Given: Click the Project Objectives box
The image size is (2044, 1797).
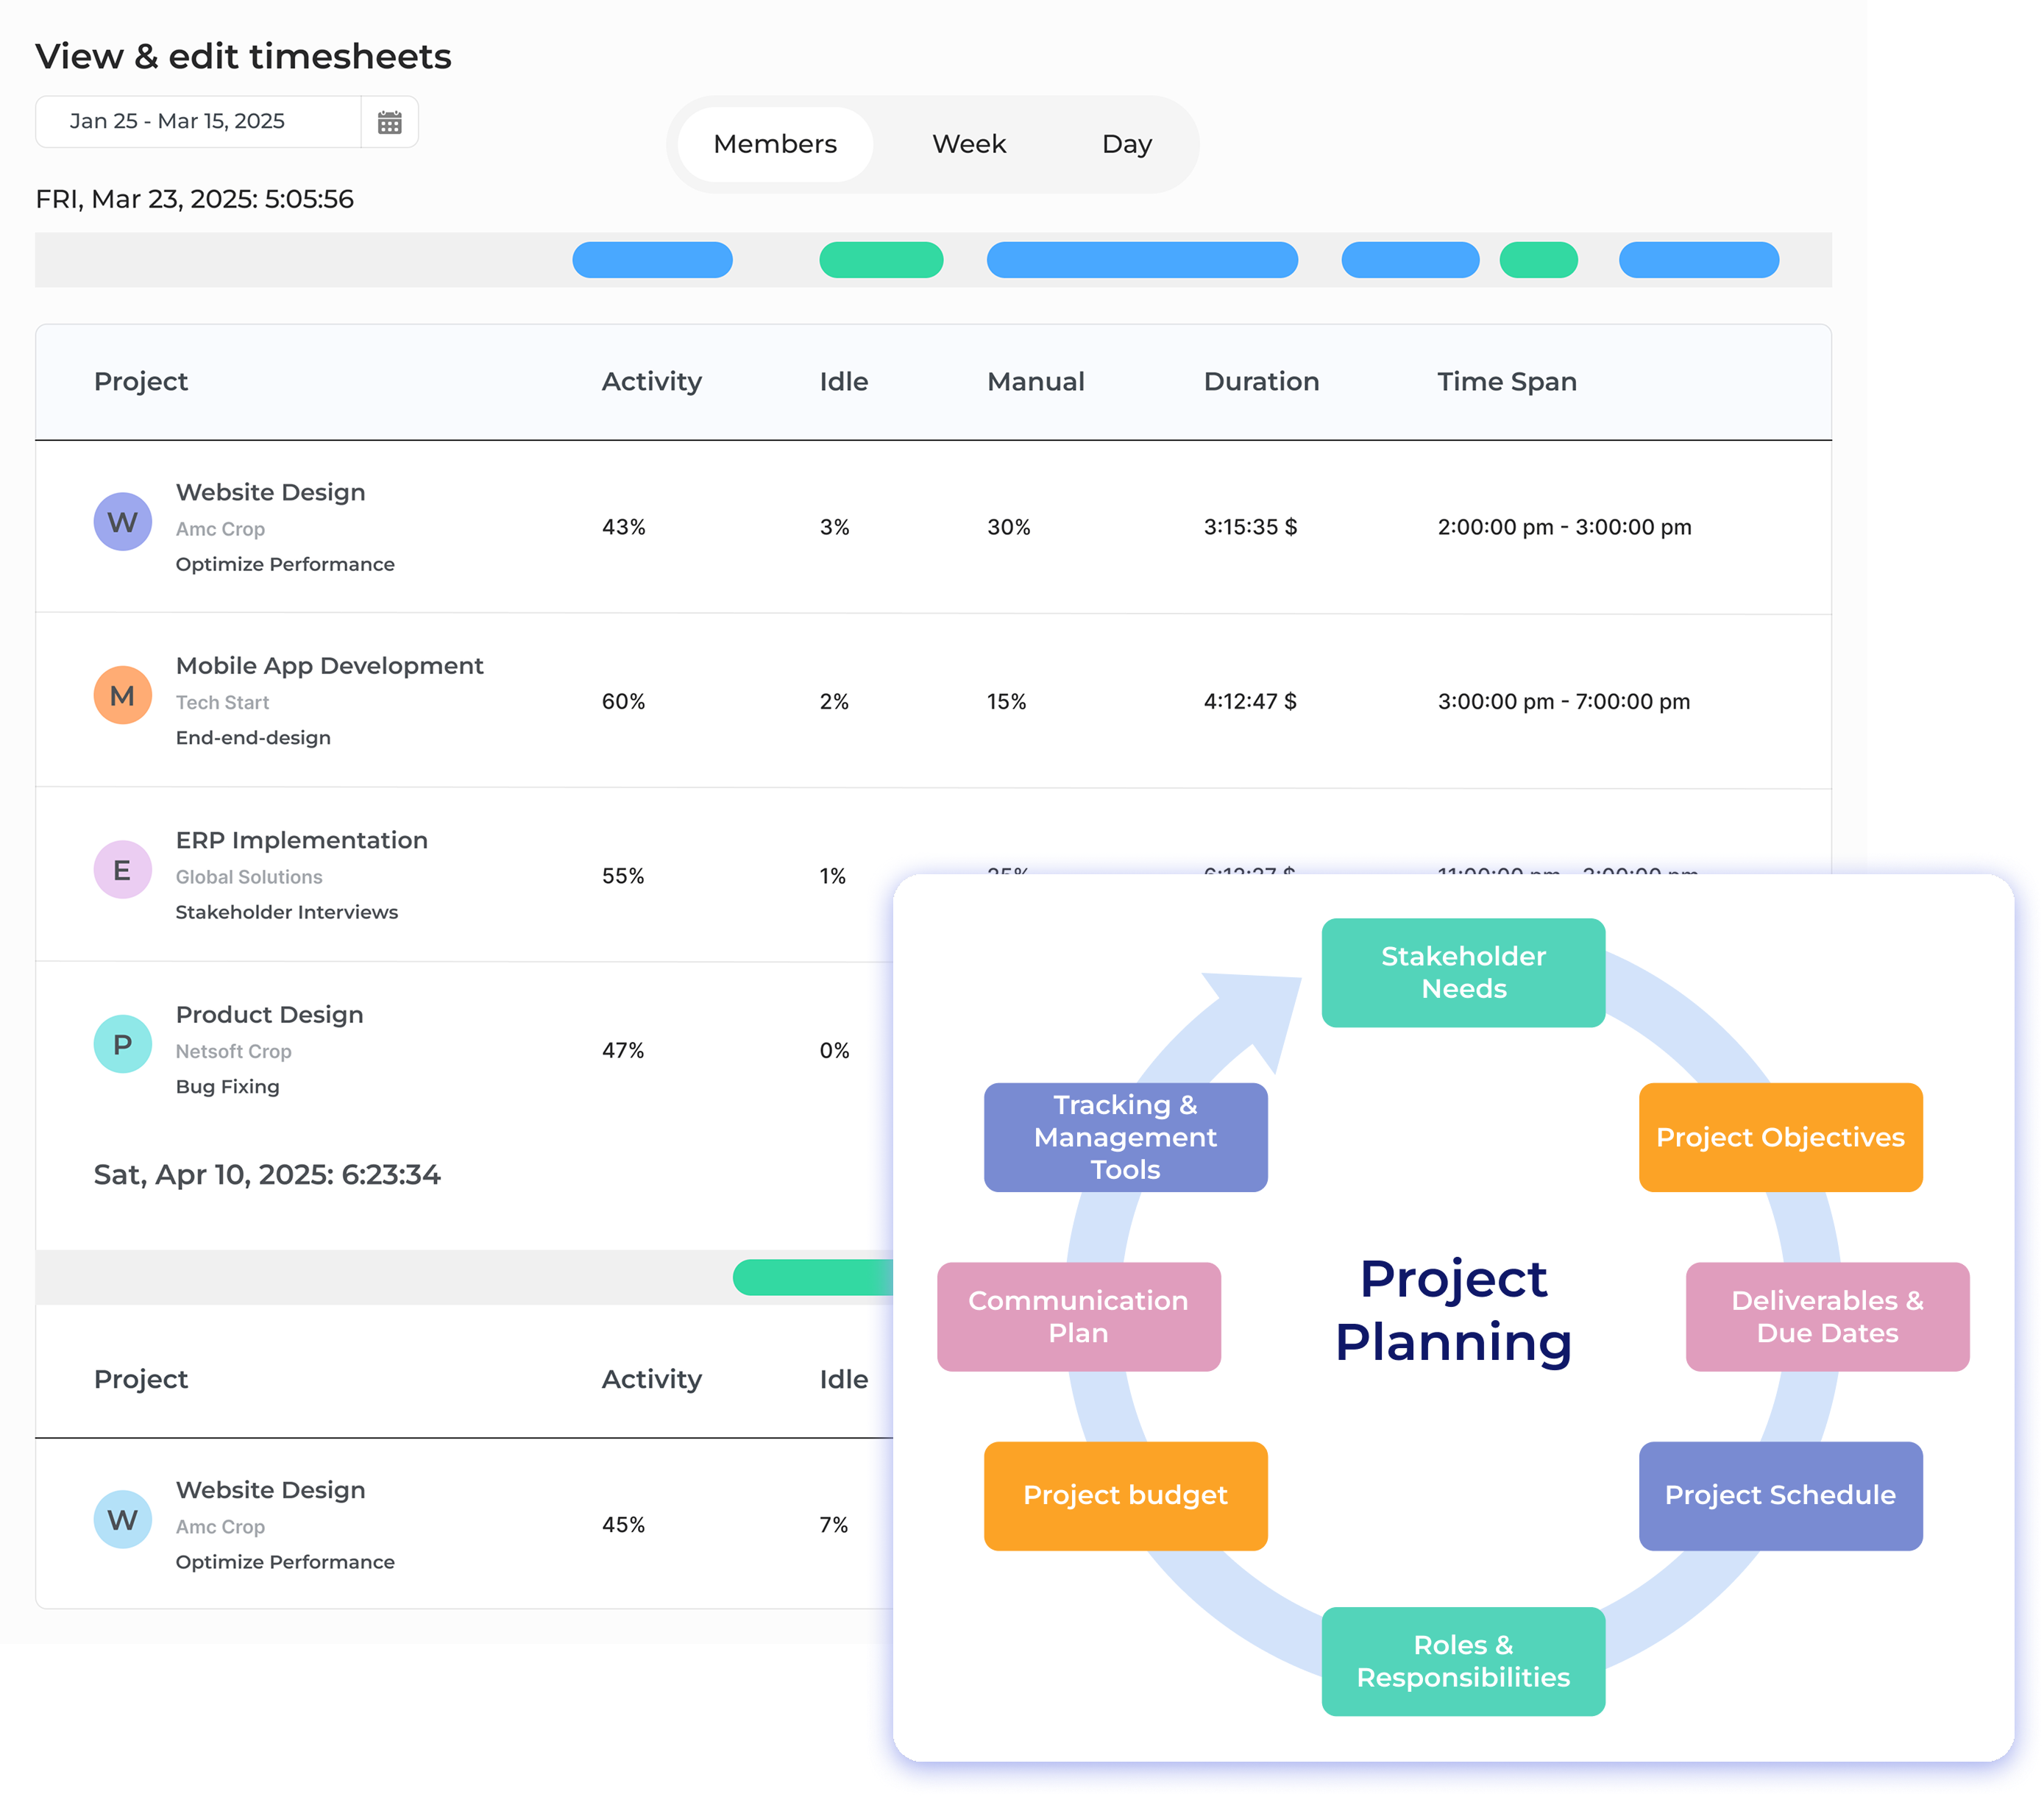Looking at the screenshot, I should tap(1780, 1137).
